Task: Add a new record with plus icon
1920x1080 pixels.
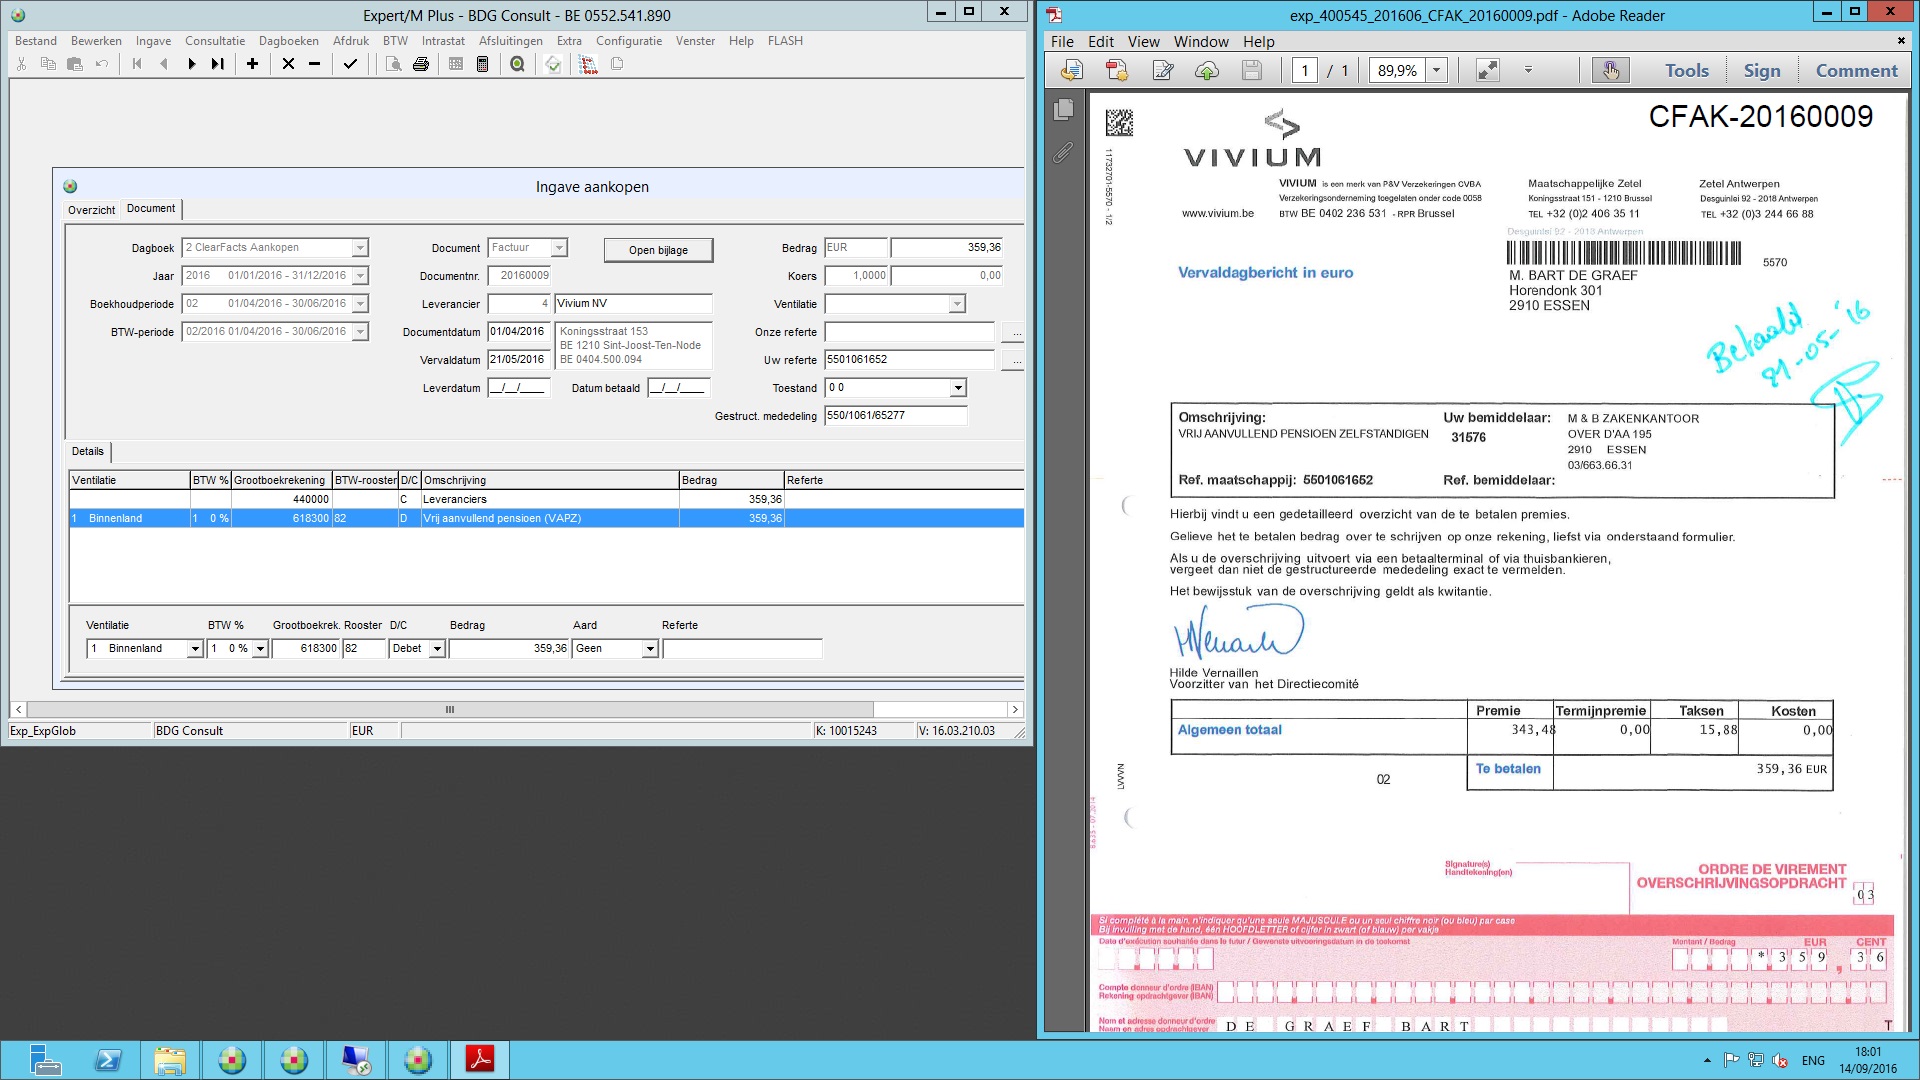Action: (x=253, y=64)
